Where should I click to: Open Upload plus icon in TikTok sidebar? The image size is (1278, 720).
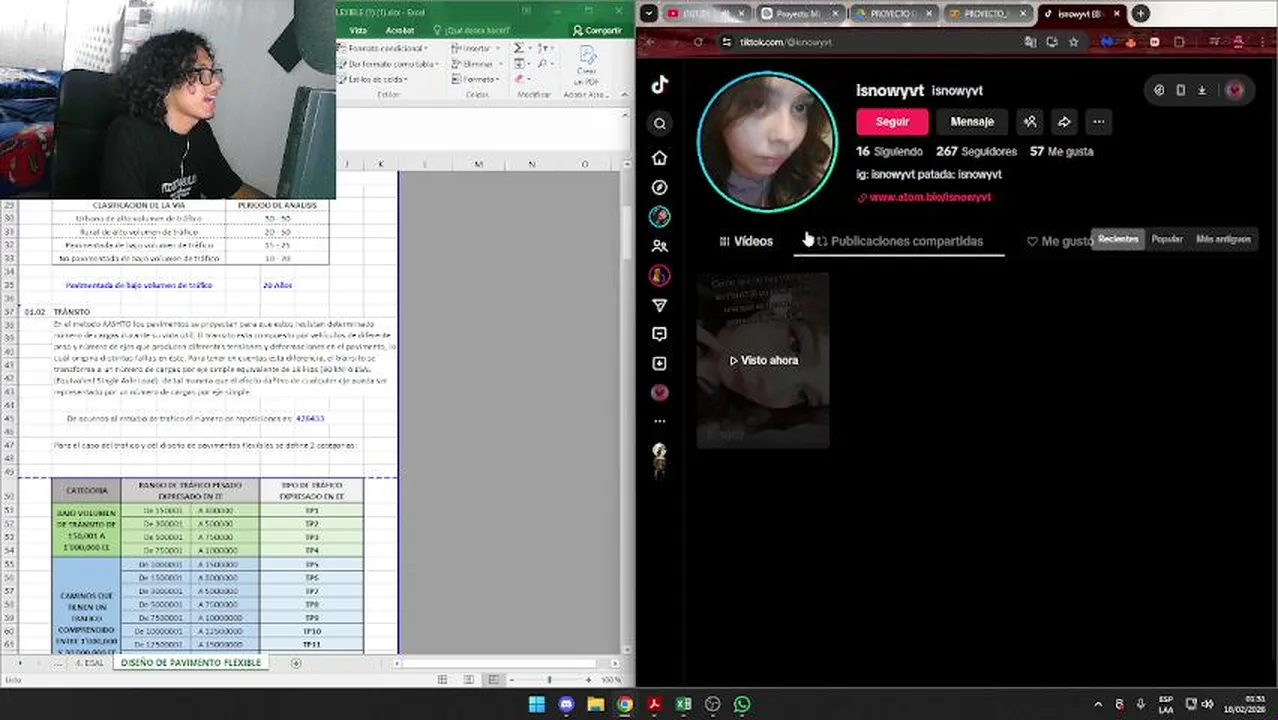(660, 364)
